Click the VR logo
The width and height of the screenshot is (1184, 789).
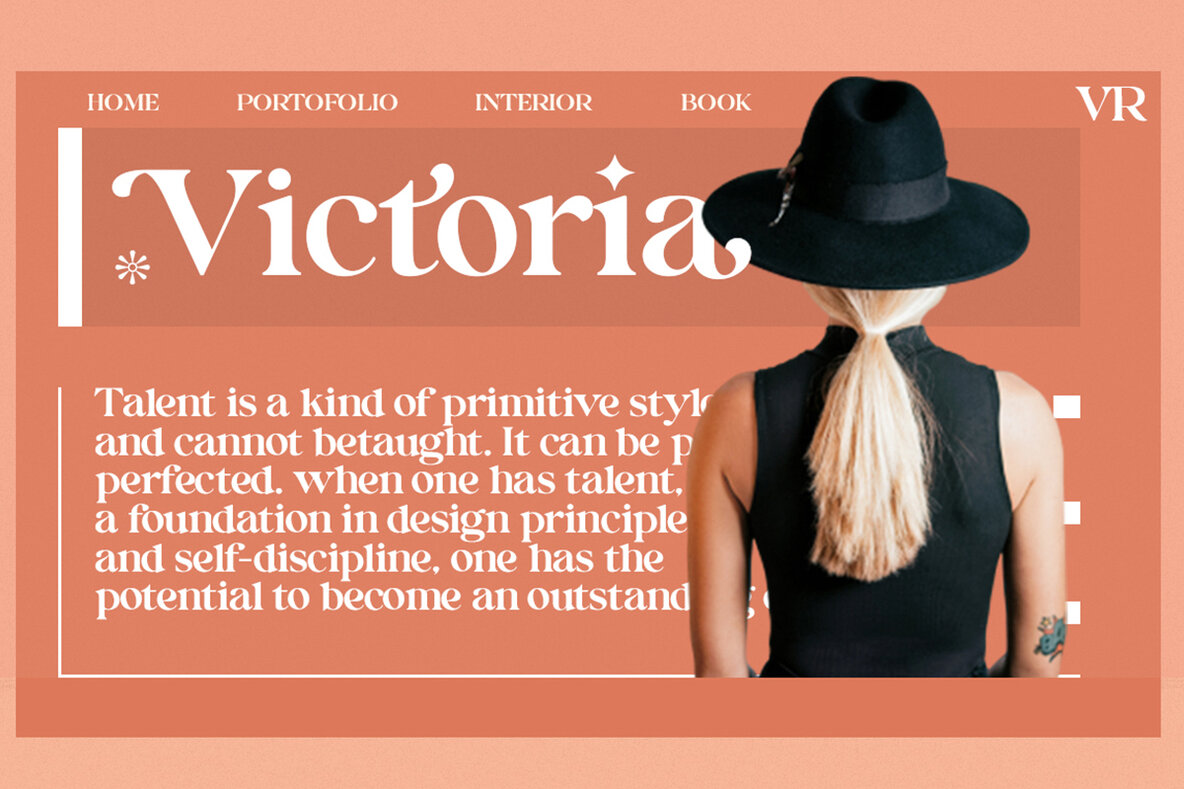(x=1111, y=103)
